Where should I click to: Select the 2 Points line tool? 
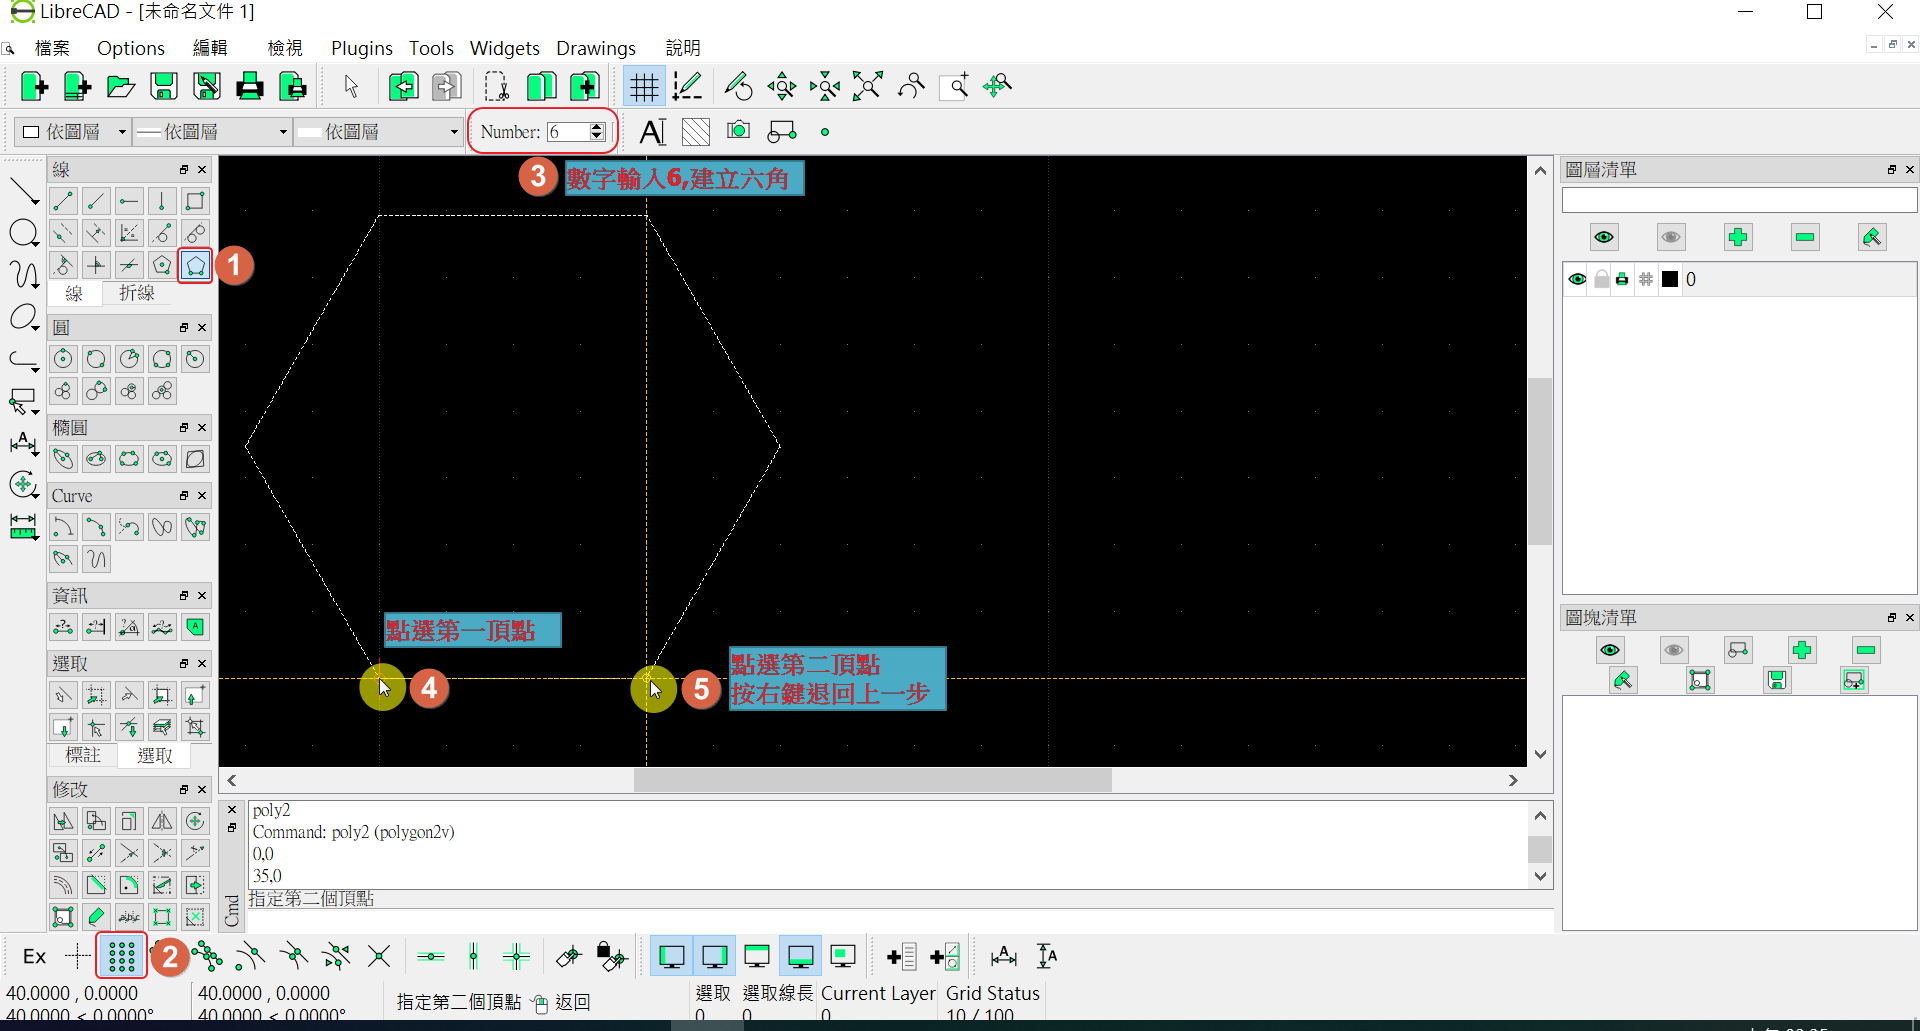[63, 201]
